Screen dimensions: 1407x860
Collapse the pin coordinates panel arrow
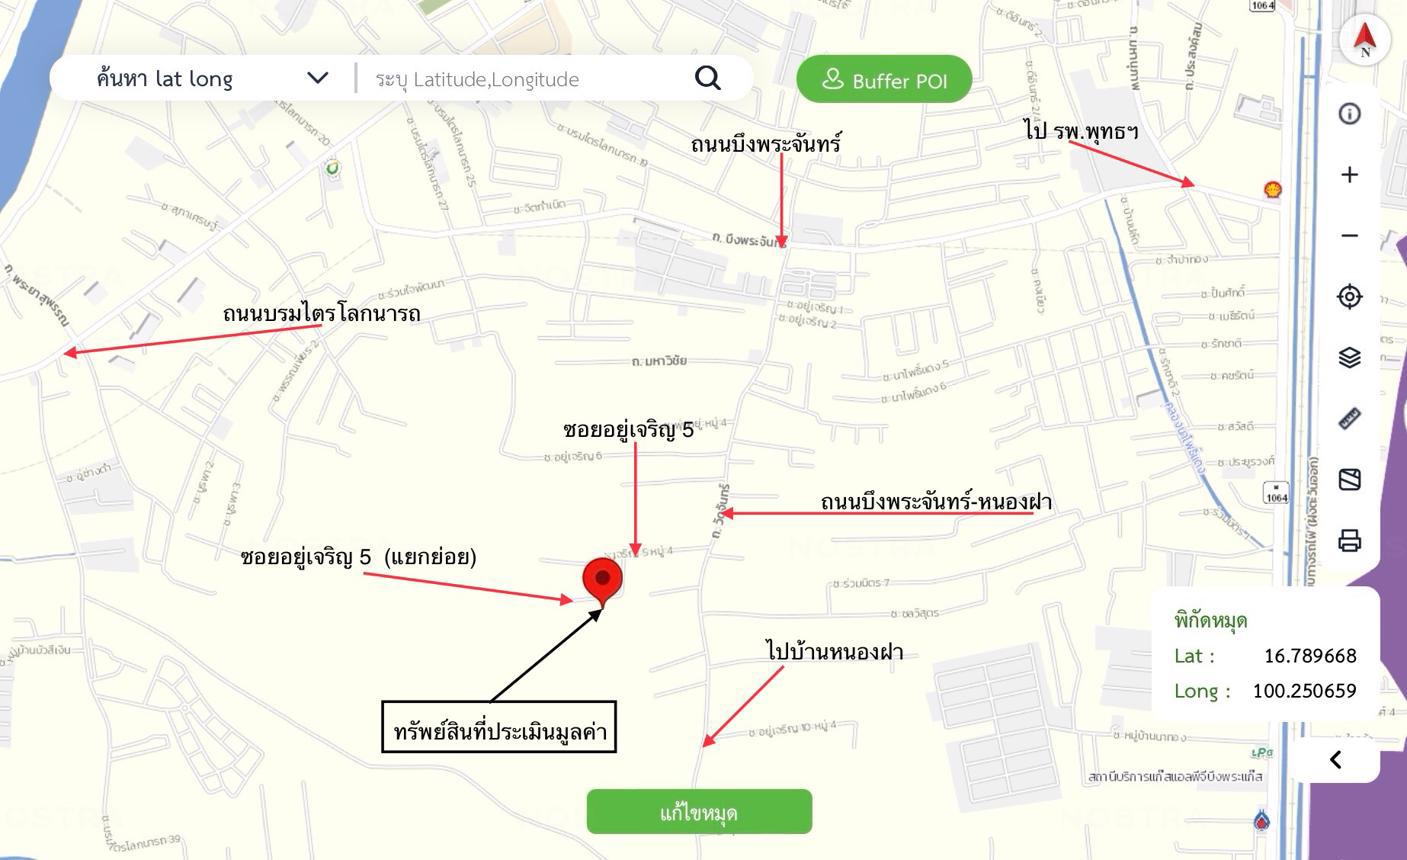pyautogui.click(x=1335, y=760)
